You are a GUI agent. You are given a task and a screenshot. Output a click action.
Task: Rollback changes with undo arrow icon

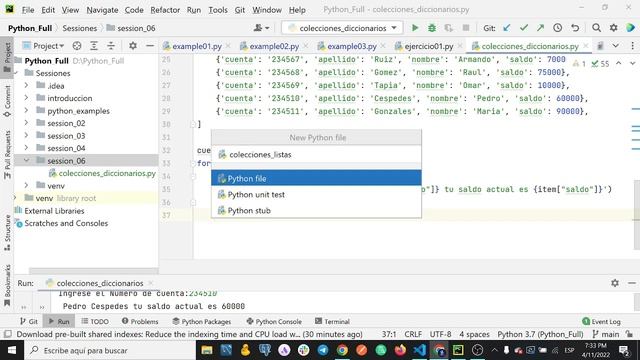click(575, 28)
